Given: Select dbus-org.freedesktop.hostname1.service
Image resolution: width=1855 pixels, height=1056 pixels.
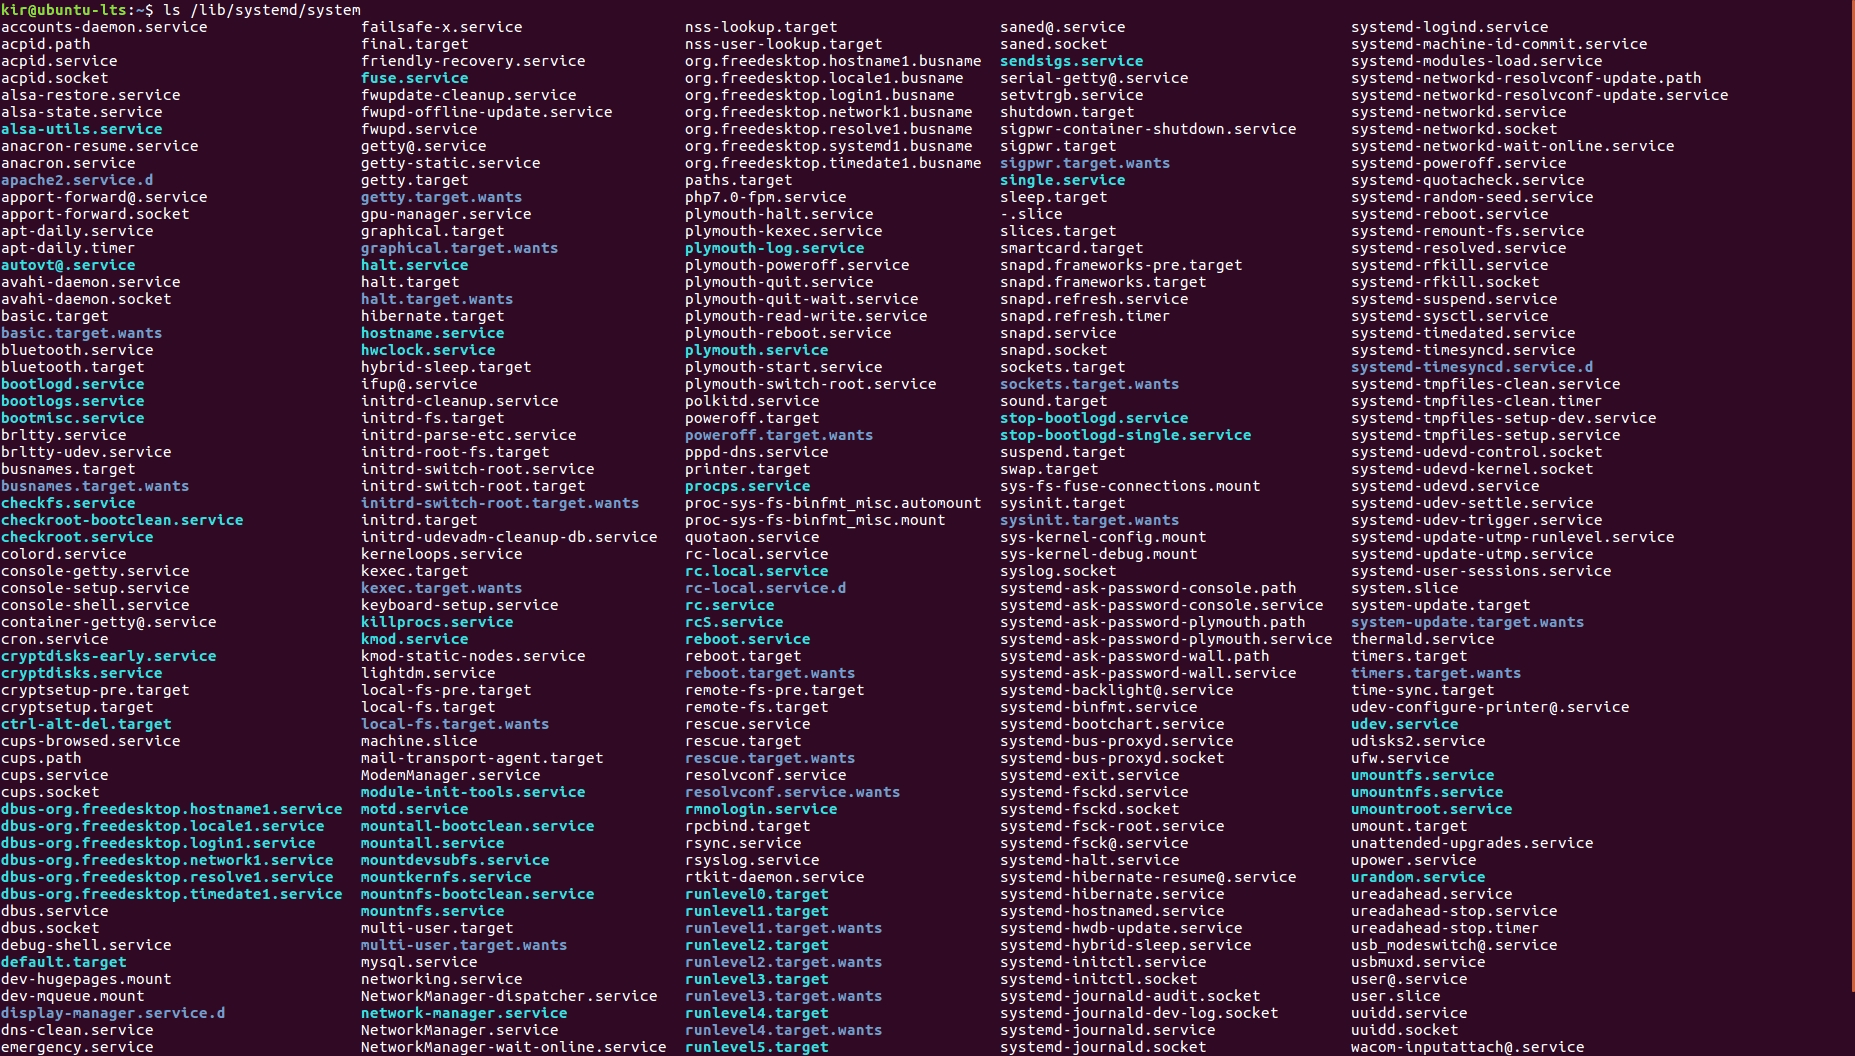Looking at the screenshot, I should click(172, 809).
